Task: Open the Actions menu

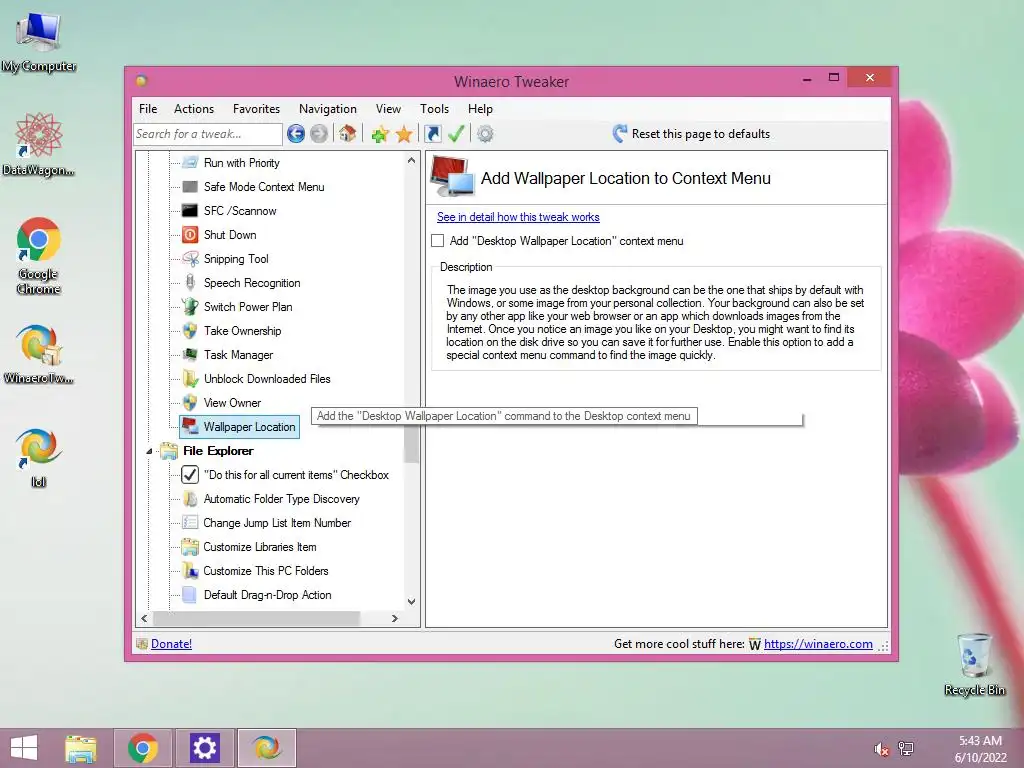Action: 194,109
